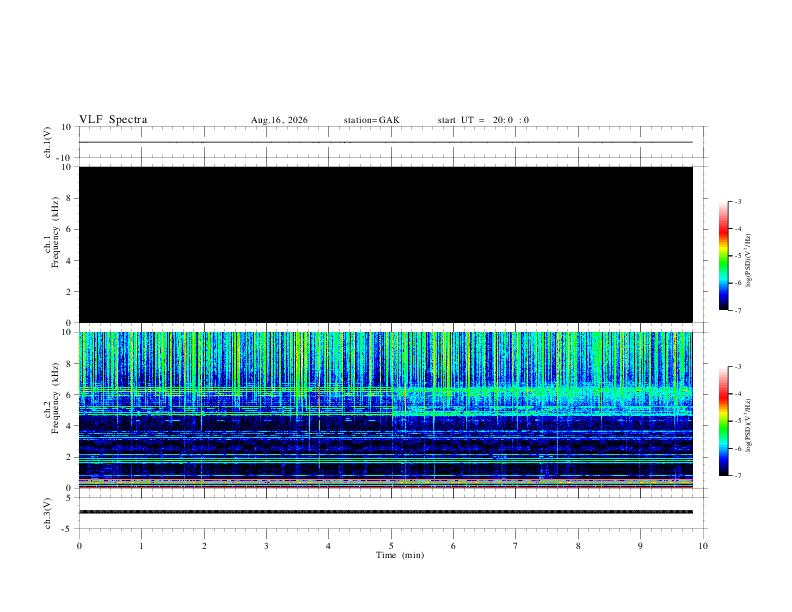Click the red band at bottom of ch.2 spectrogram
792x612 pixels.
click(386, 487)
